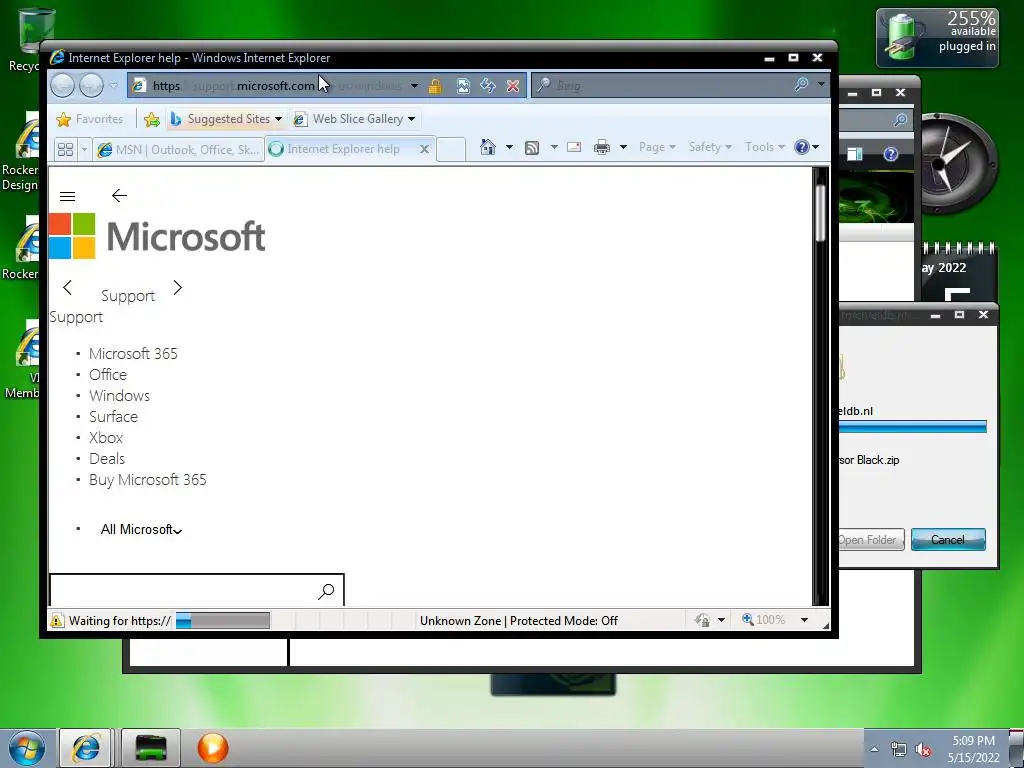
Task: Open the Home button dropdown arrow
Action: tap(509, 147)
